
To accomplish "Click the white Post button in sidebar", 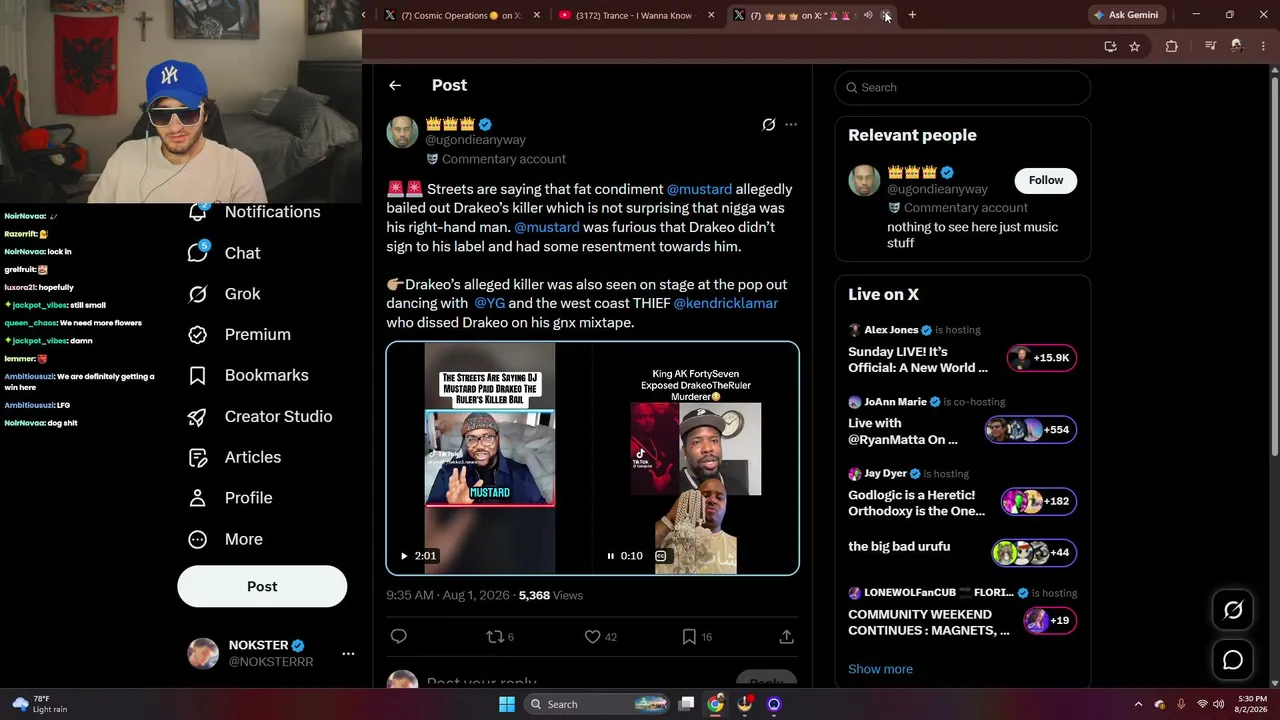I will point(262,587).
